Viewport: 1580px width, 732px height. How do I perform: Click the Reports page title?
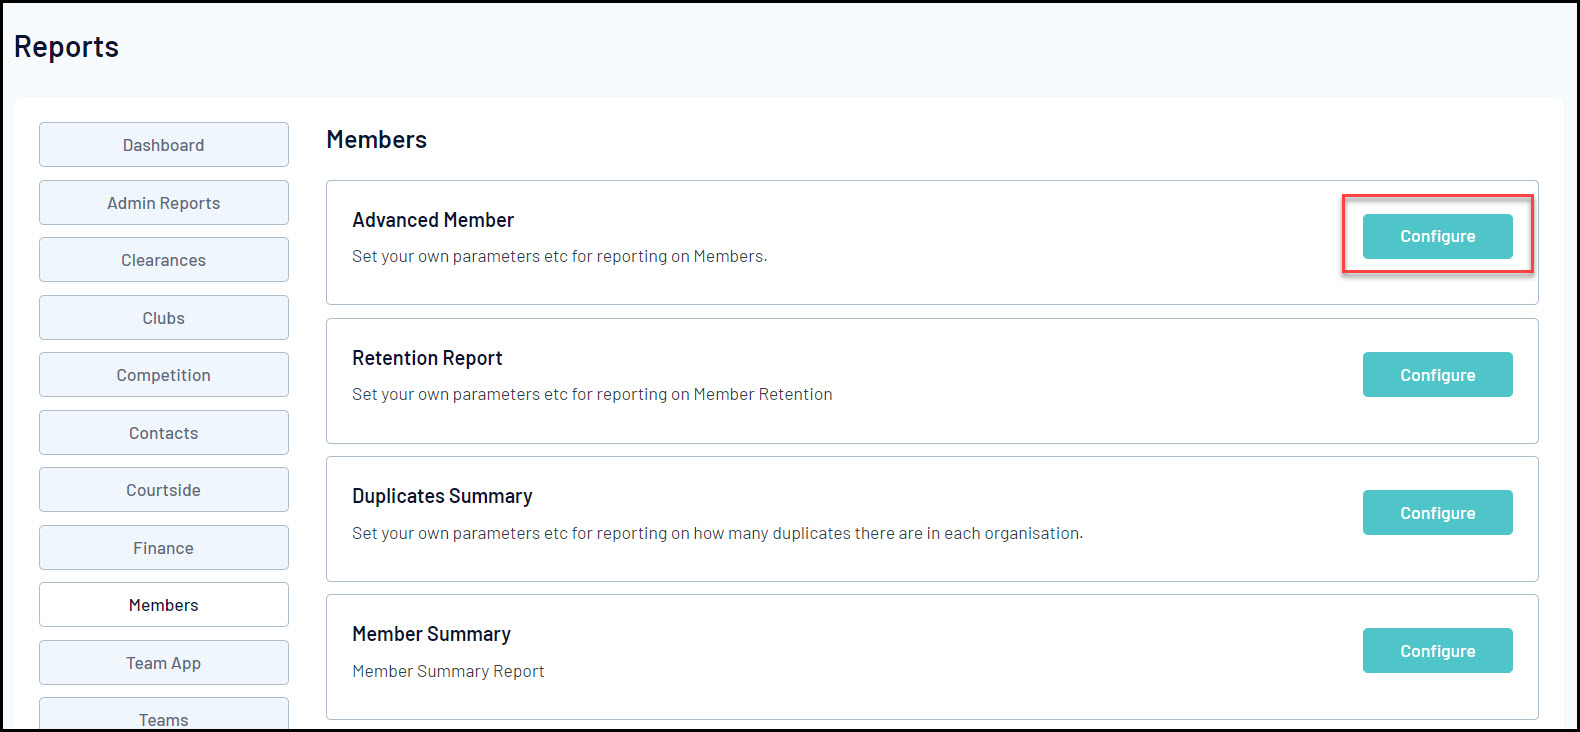tap(66, 47)
